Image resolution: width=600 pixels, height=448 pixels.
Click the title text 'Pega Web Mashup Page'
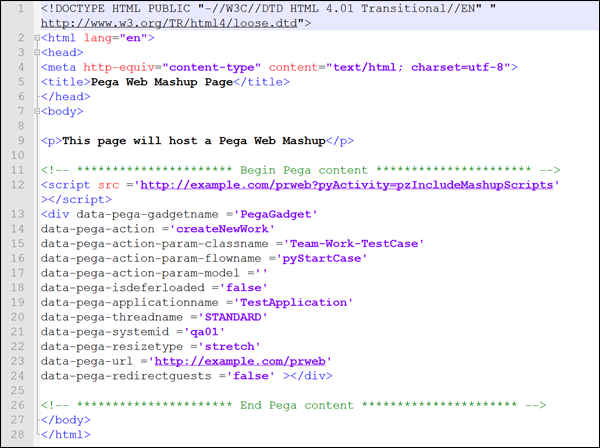[x=162, y=82]
